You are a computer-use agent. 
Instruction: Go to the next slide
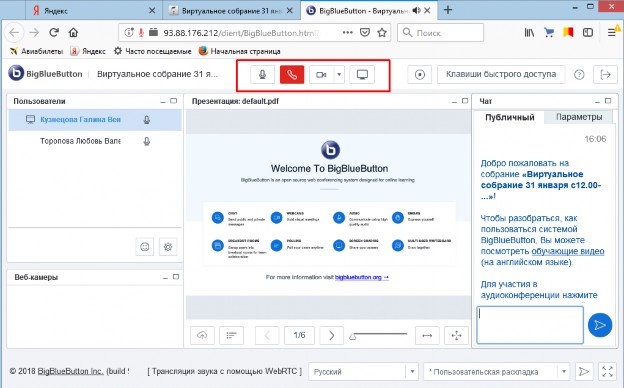pos(332,335)
